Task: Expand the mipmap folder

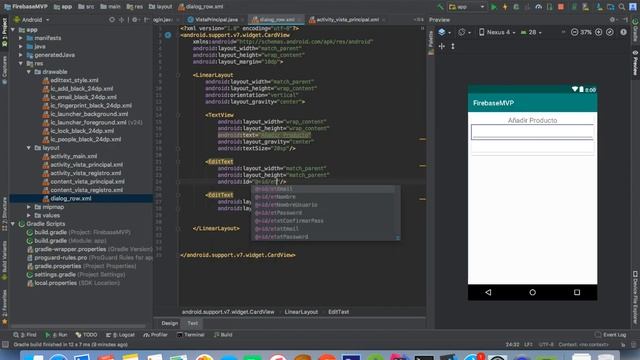Action: point(29,207)
